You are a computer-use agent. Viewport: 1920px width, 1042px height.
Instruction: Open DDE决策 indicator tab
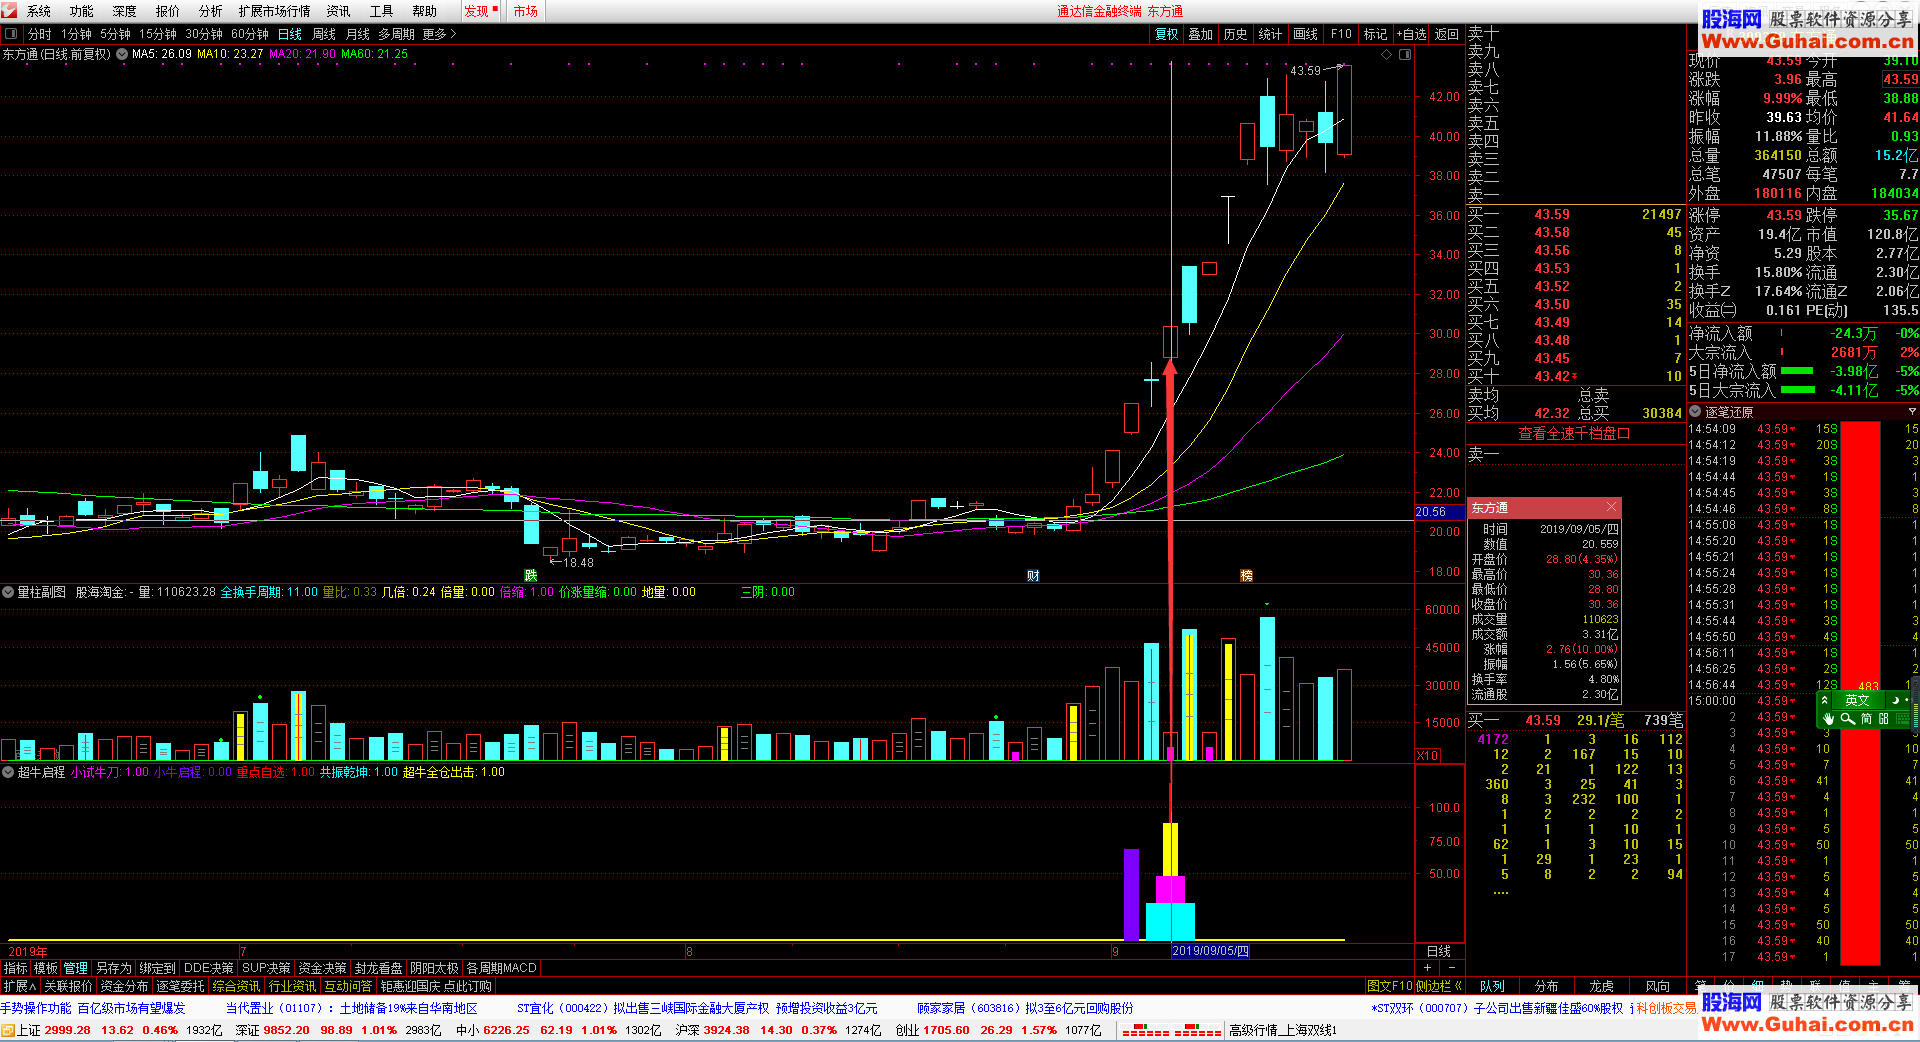click(x=209, y=968)
